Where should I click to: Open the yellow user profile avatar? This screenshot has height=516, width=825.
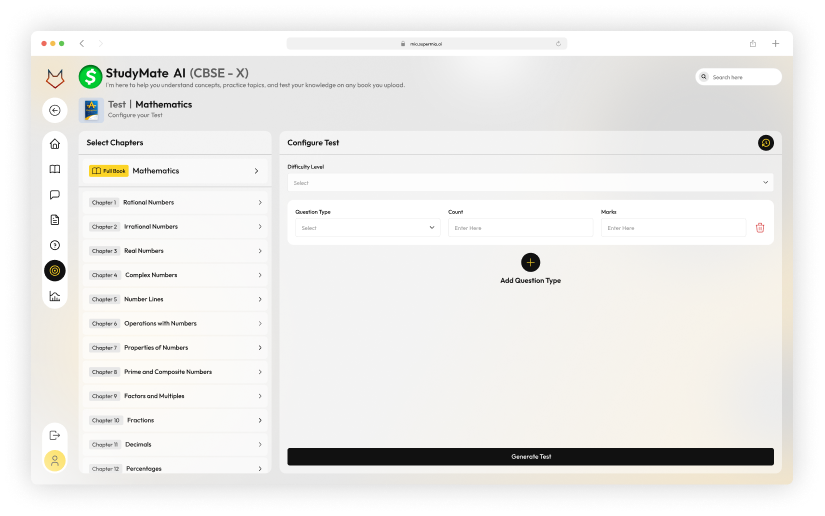pyautogui.click(x=55, y=461)
